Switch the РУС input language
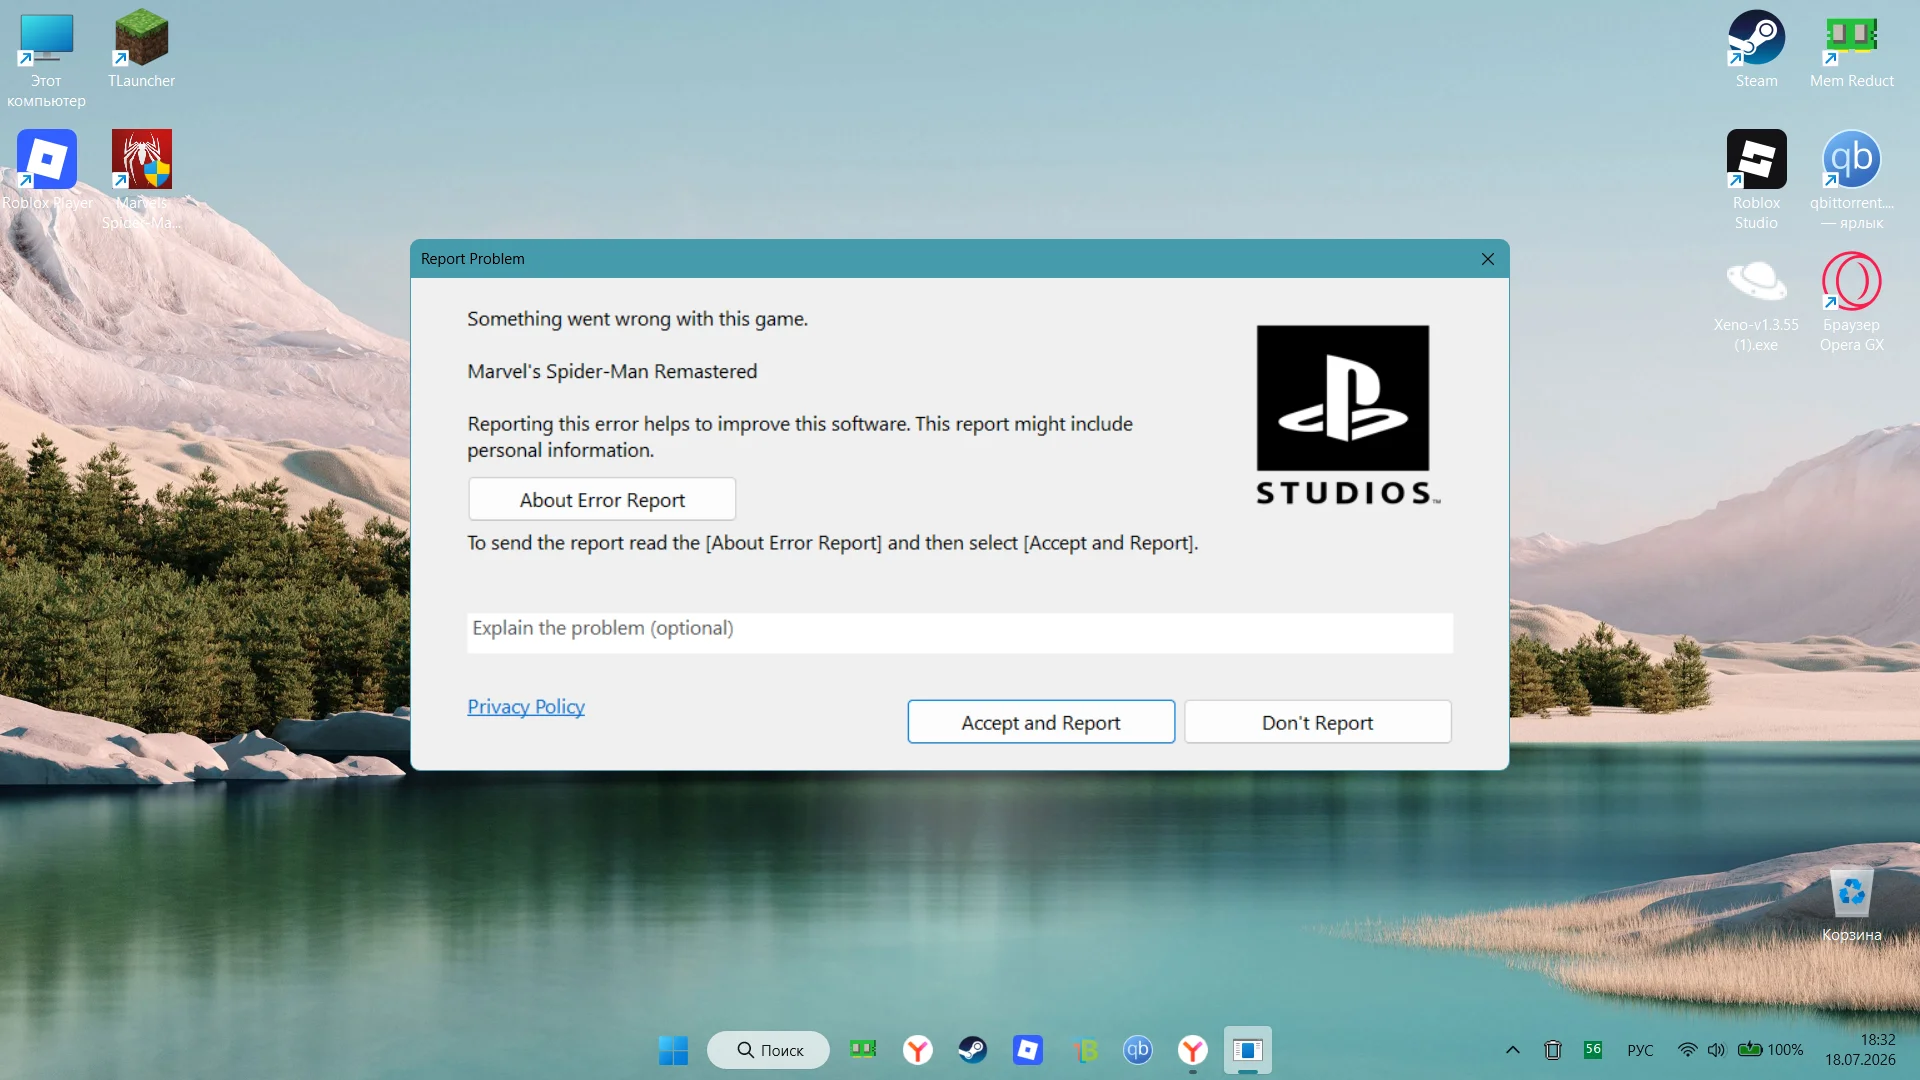 (1640, 1050)
